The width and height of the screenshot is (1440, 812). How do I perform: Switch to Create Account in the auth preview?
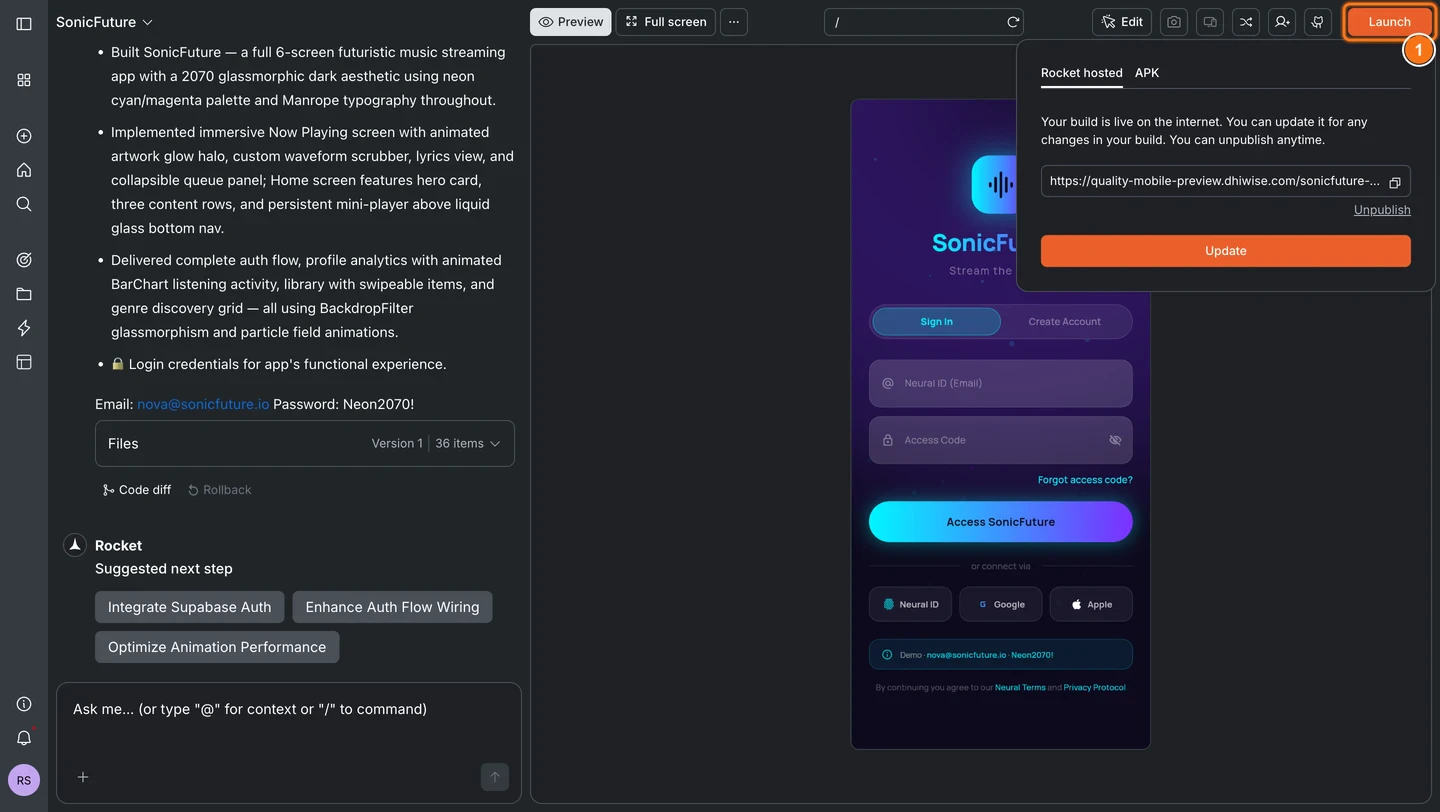point(1063,321)
